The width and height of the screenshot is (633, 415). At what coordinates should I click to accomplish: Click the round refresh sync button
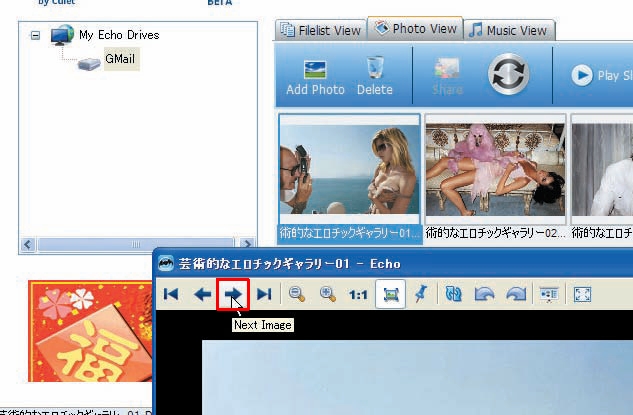coord(508,74)
